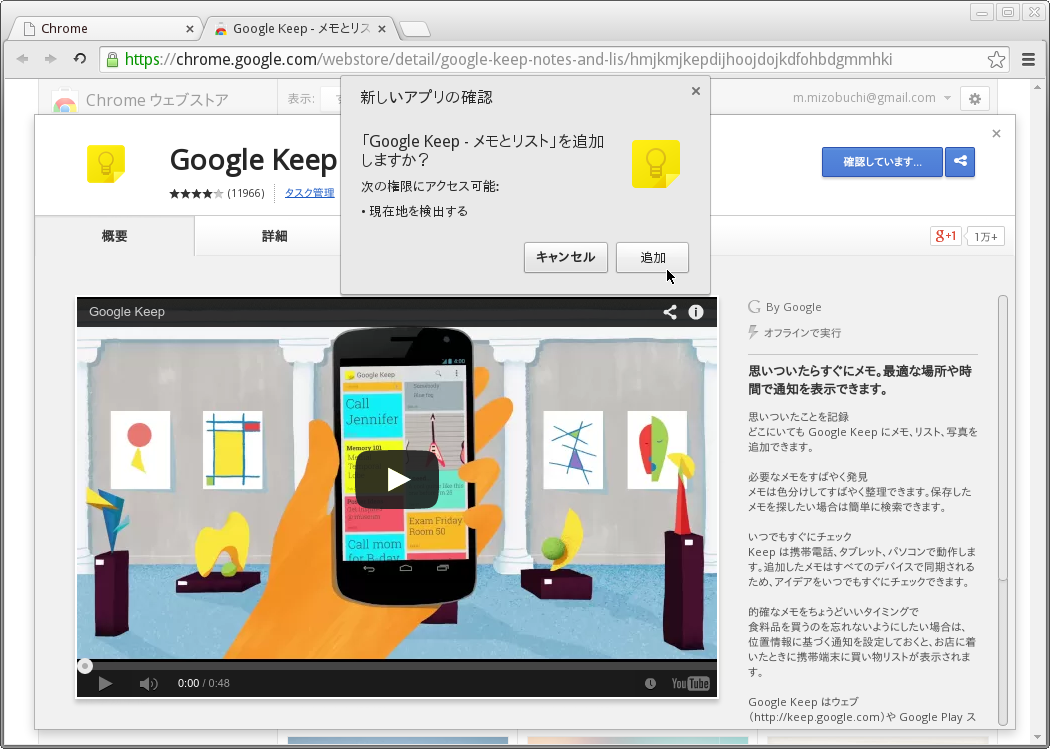Screen dimensions: 1050x749
Task: Click the browser forward arrow
Action: [x=51, y=59]
